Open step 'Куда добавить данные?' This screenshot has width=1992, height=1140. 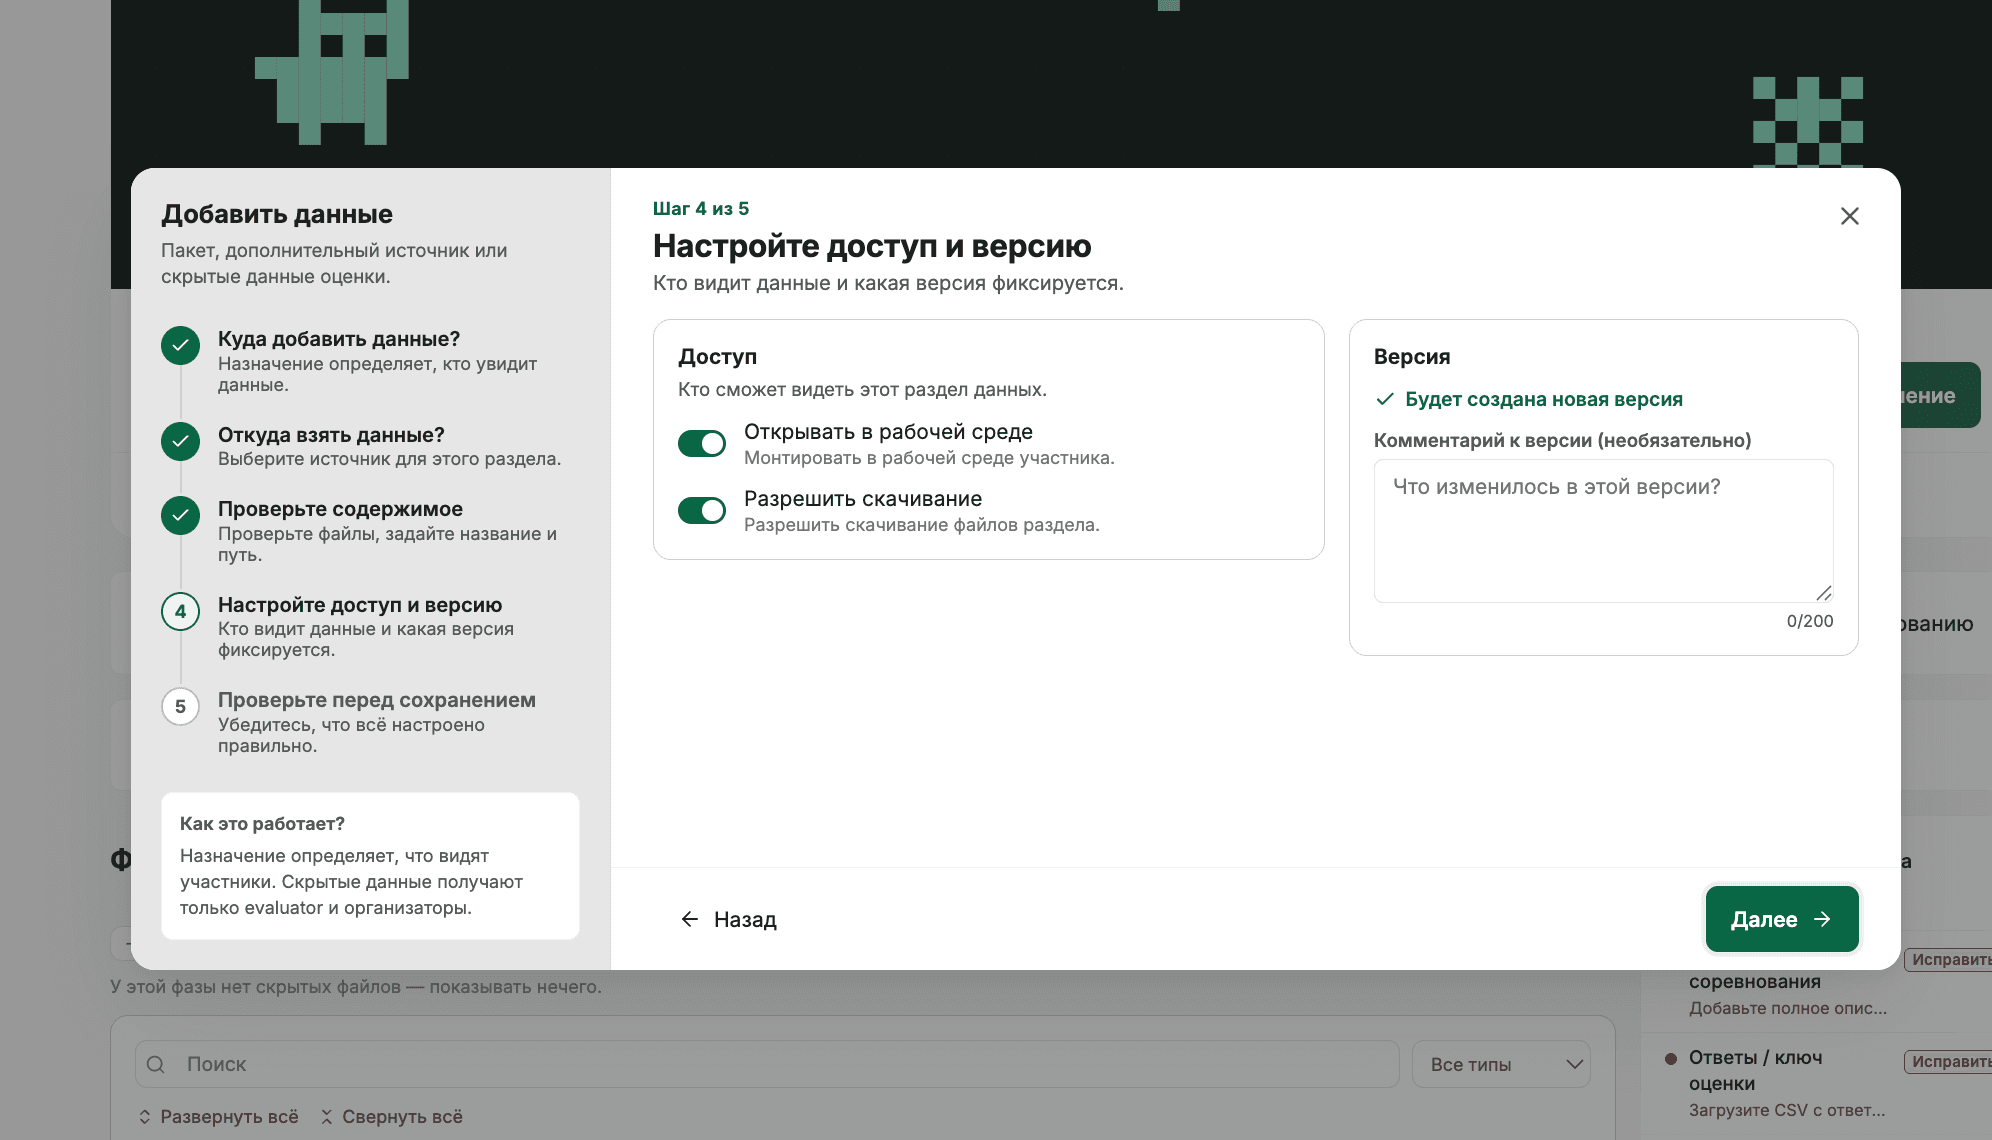coord(339,339)
